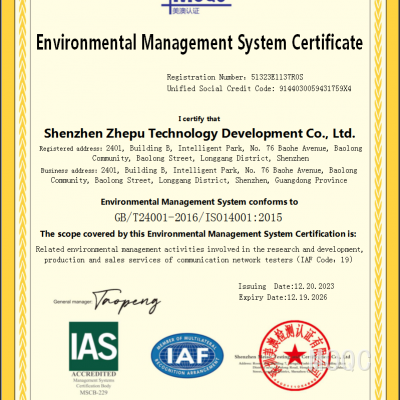
Task: Select the Registration Number 51323E1137R0S line
Action: [x=235, y=77]
